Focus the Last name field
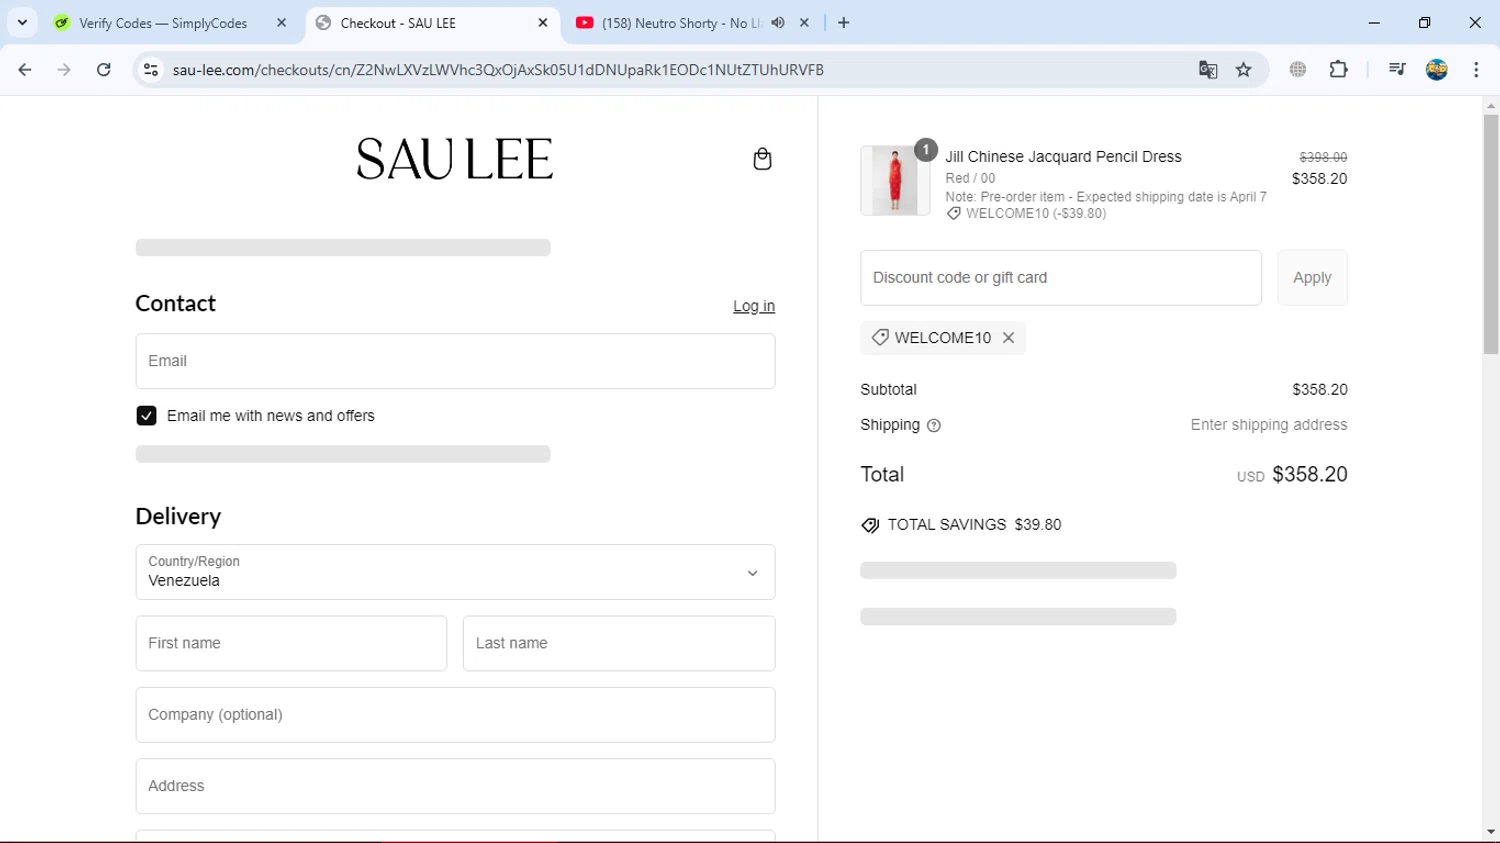 point(619,643)
